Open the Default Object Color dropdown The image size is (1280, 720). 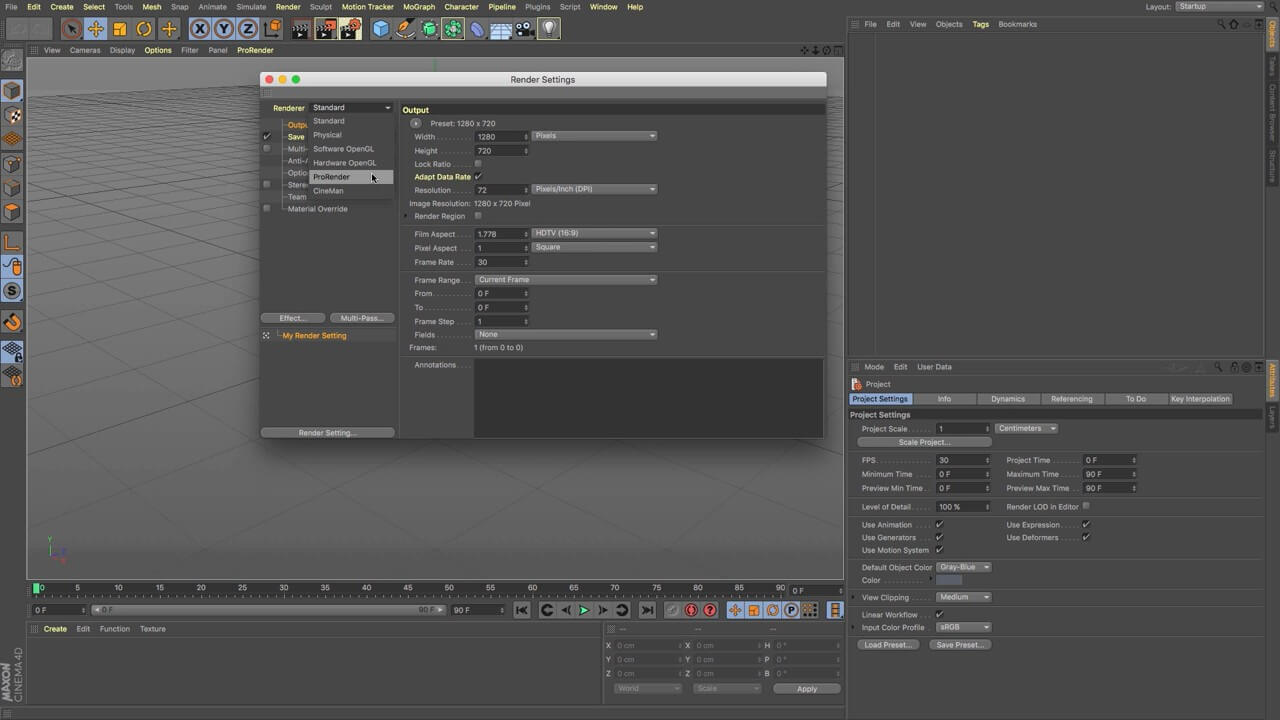pos(964,567)
